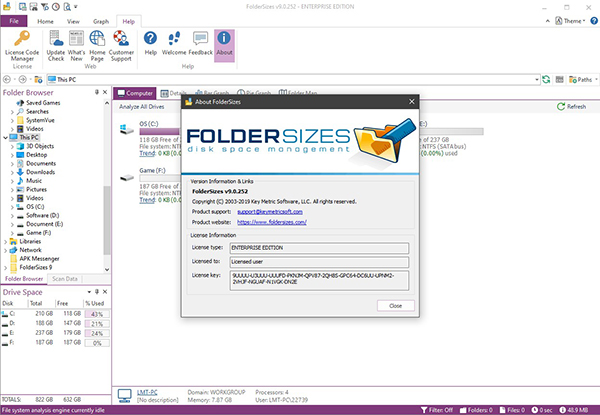Image resolution: width=600 pixels, height=415 pixels.
Task: Open the File menu tab
Action: click(14, 21)
